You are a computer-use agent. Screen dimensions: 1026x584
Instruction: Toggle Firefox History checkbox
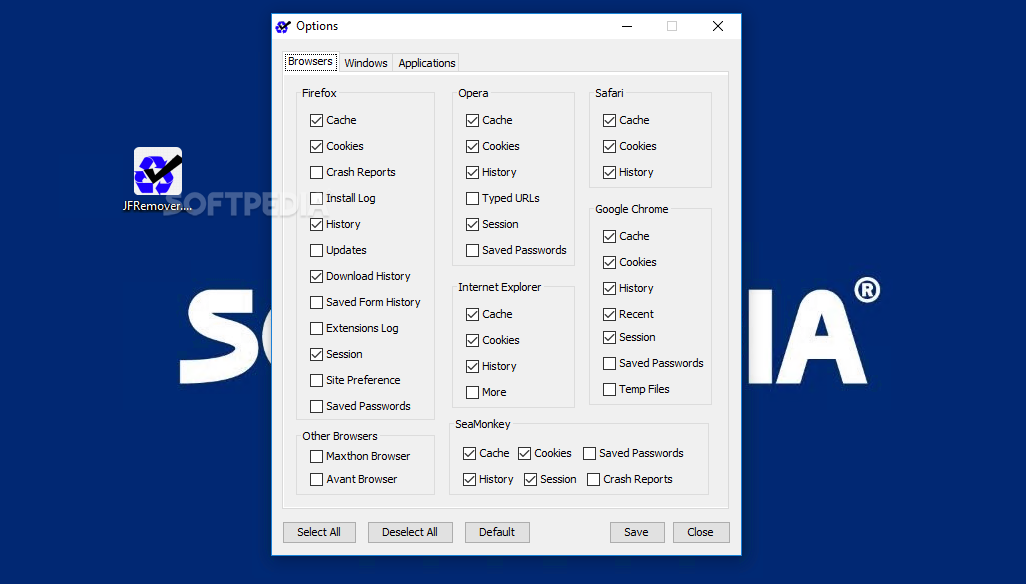316,224
